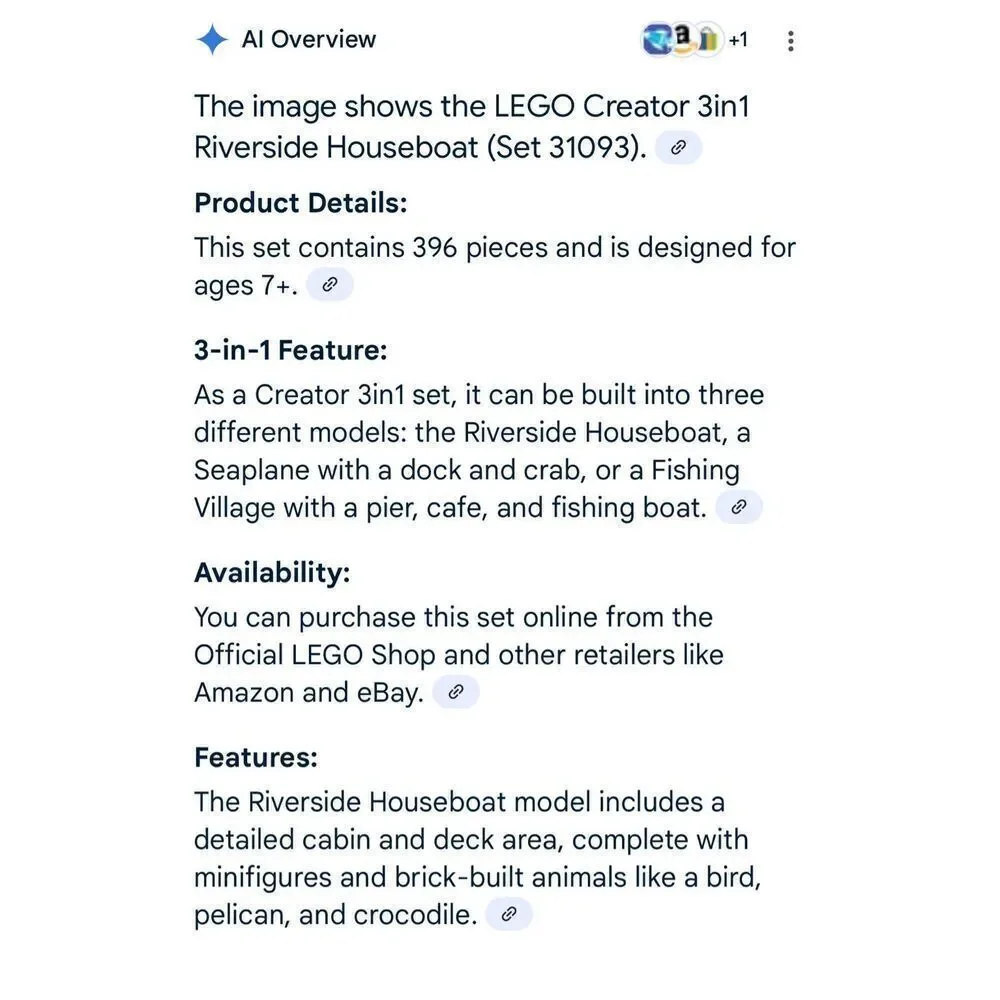Click the Riverside Houseboat (Set 31093) sentence

tap(420, 147)
